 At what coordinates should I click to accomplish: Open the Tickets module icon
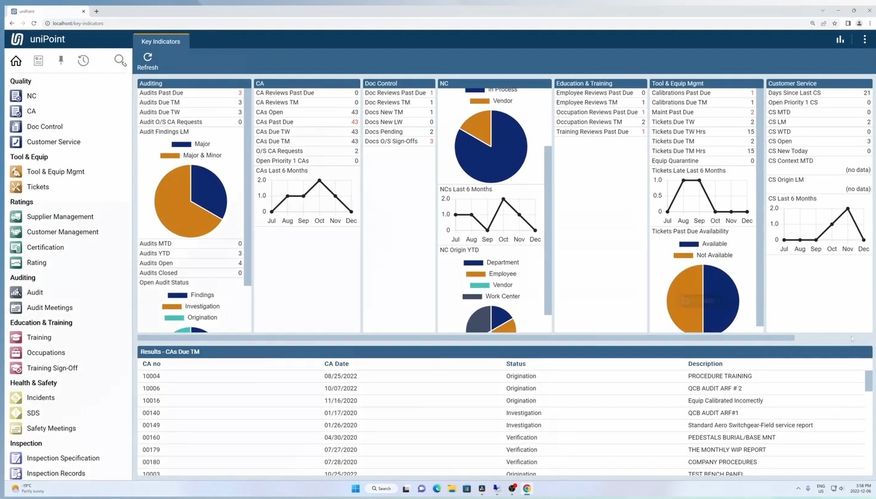pyautogui.click(x=16, y=187)
